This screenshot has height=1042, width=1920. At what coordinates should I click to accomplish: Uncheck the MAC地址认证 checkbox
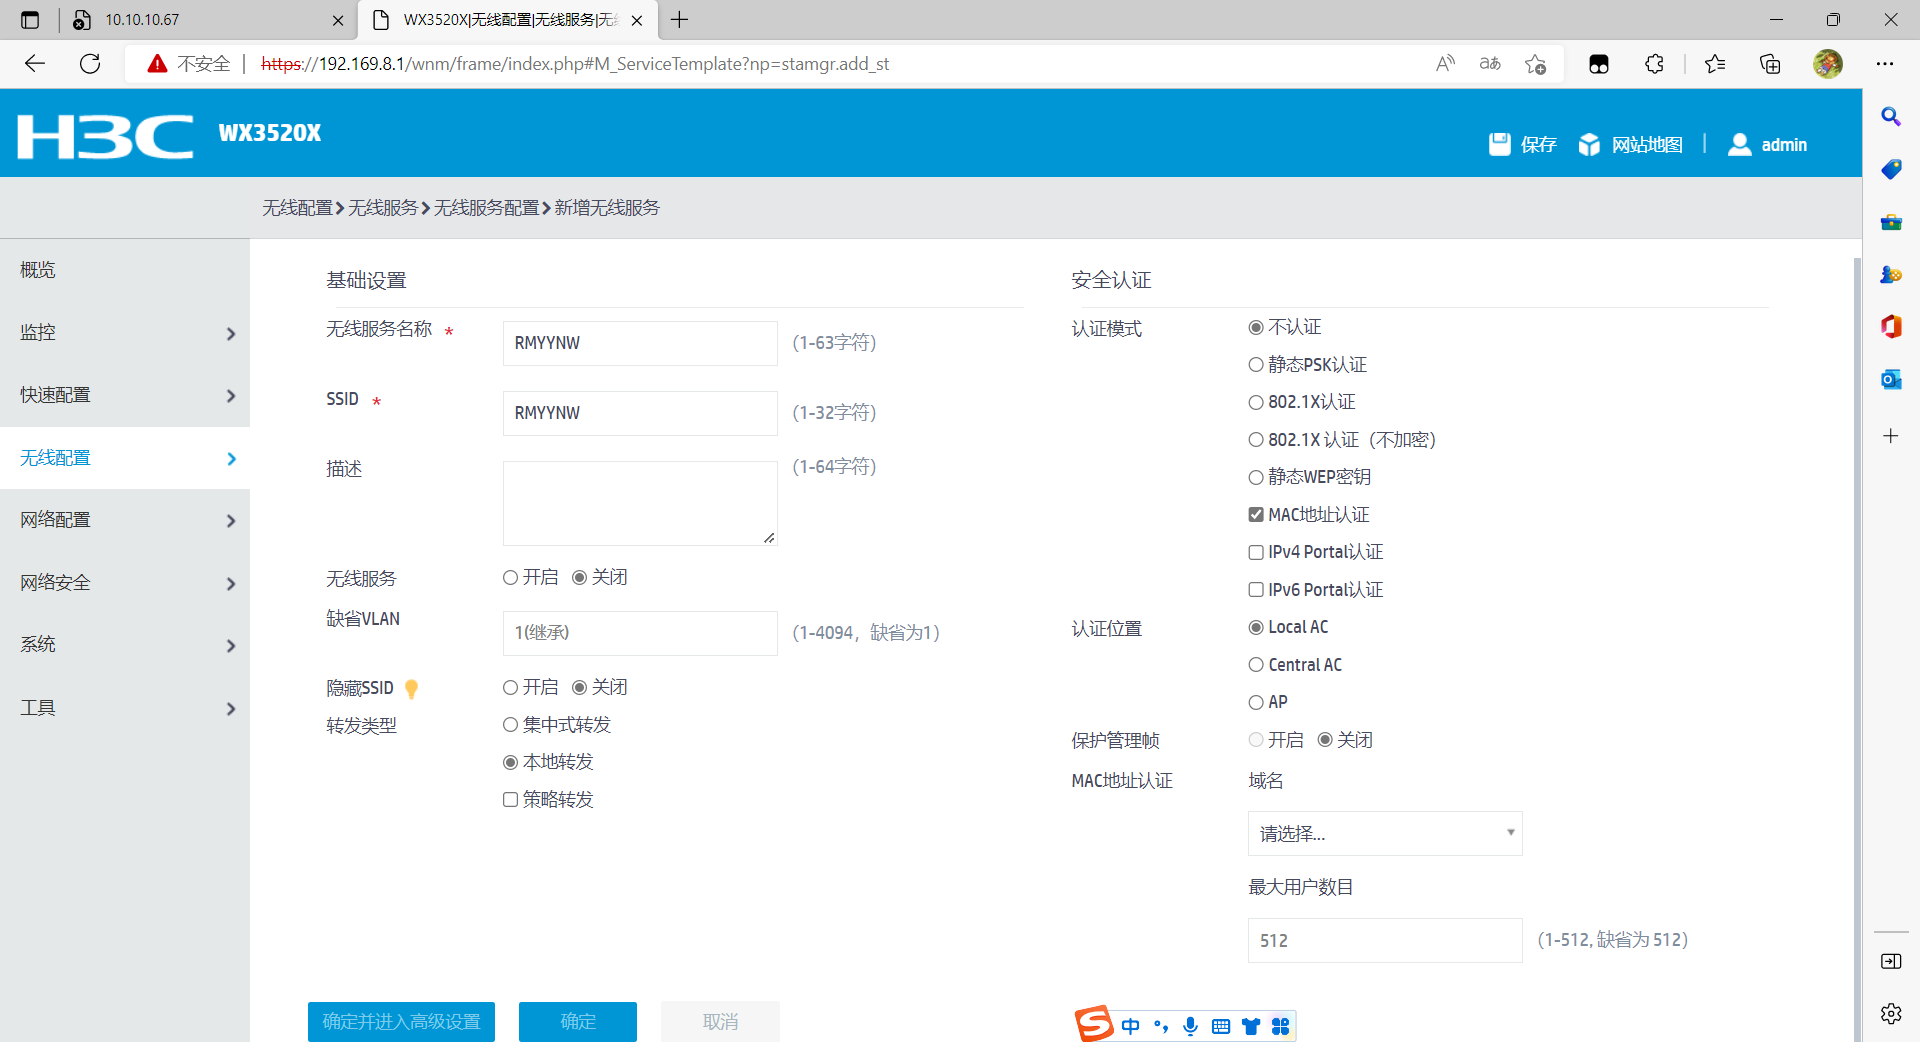(1256, 515)
